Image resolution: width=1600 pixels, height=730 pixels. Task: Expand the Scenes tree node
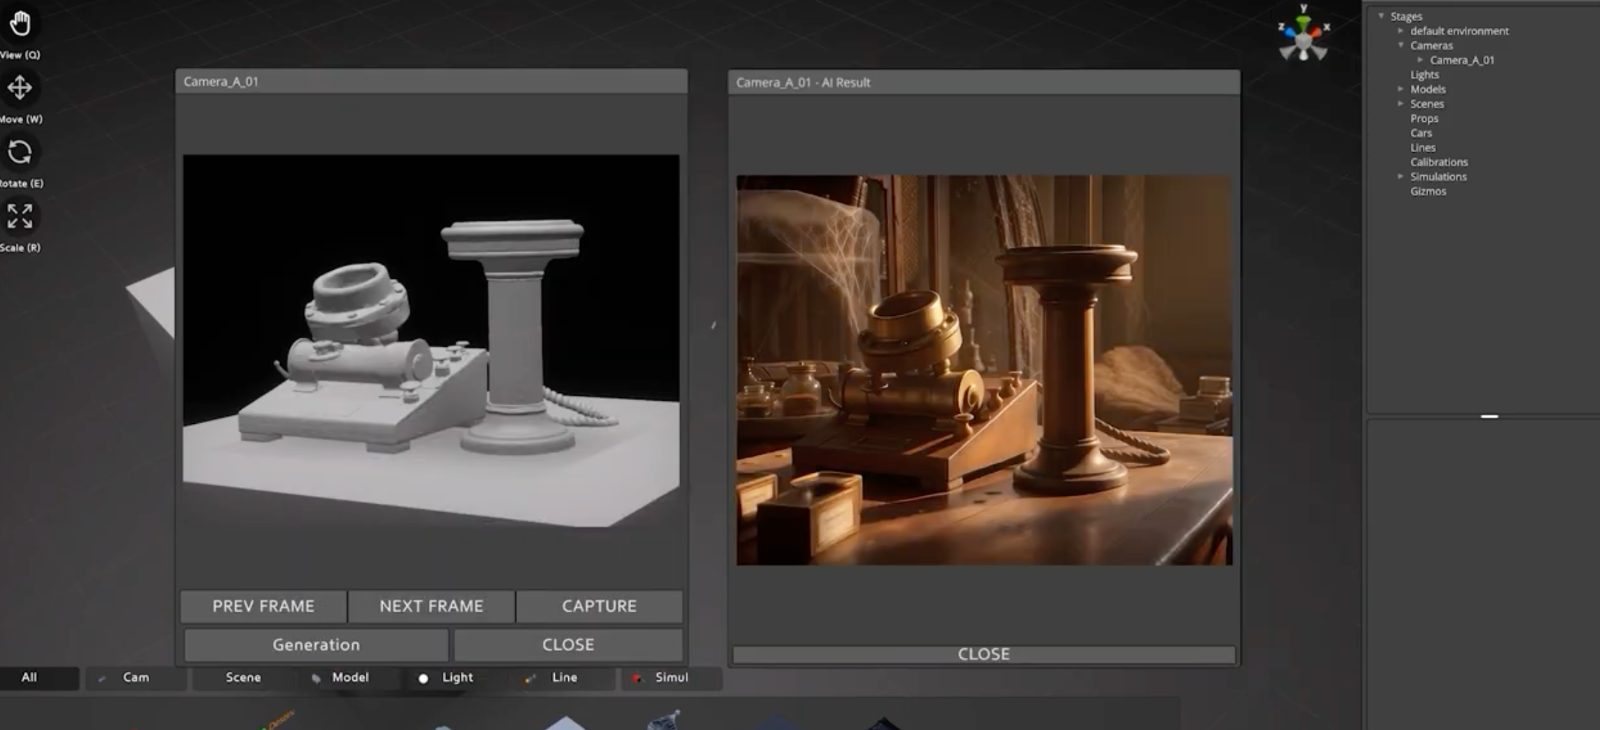pyautogui.click(x=1401, y=104)
